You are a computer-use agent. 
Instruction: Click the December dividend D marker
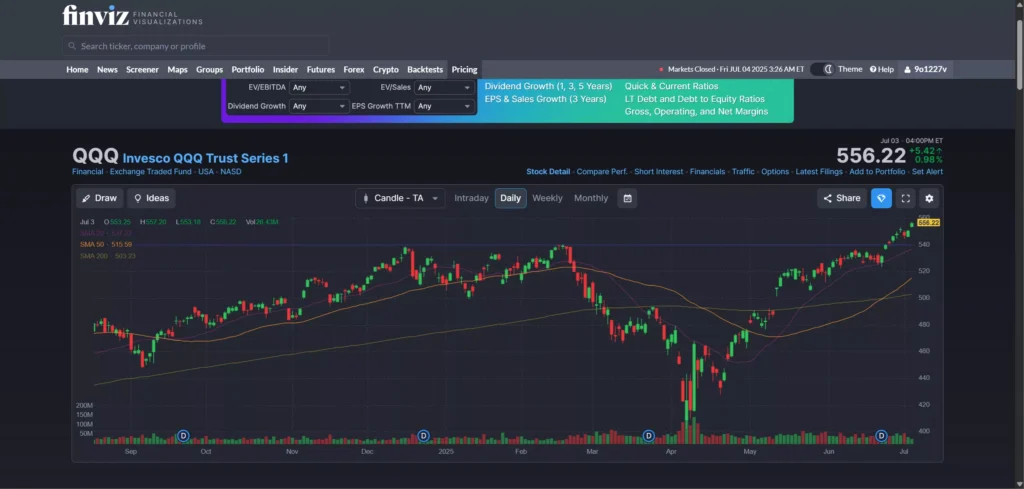coord(423,435)
